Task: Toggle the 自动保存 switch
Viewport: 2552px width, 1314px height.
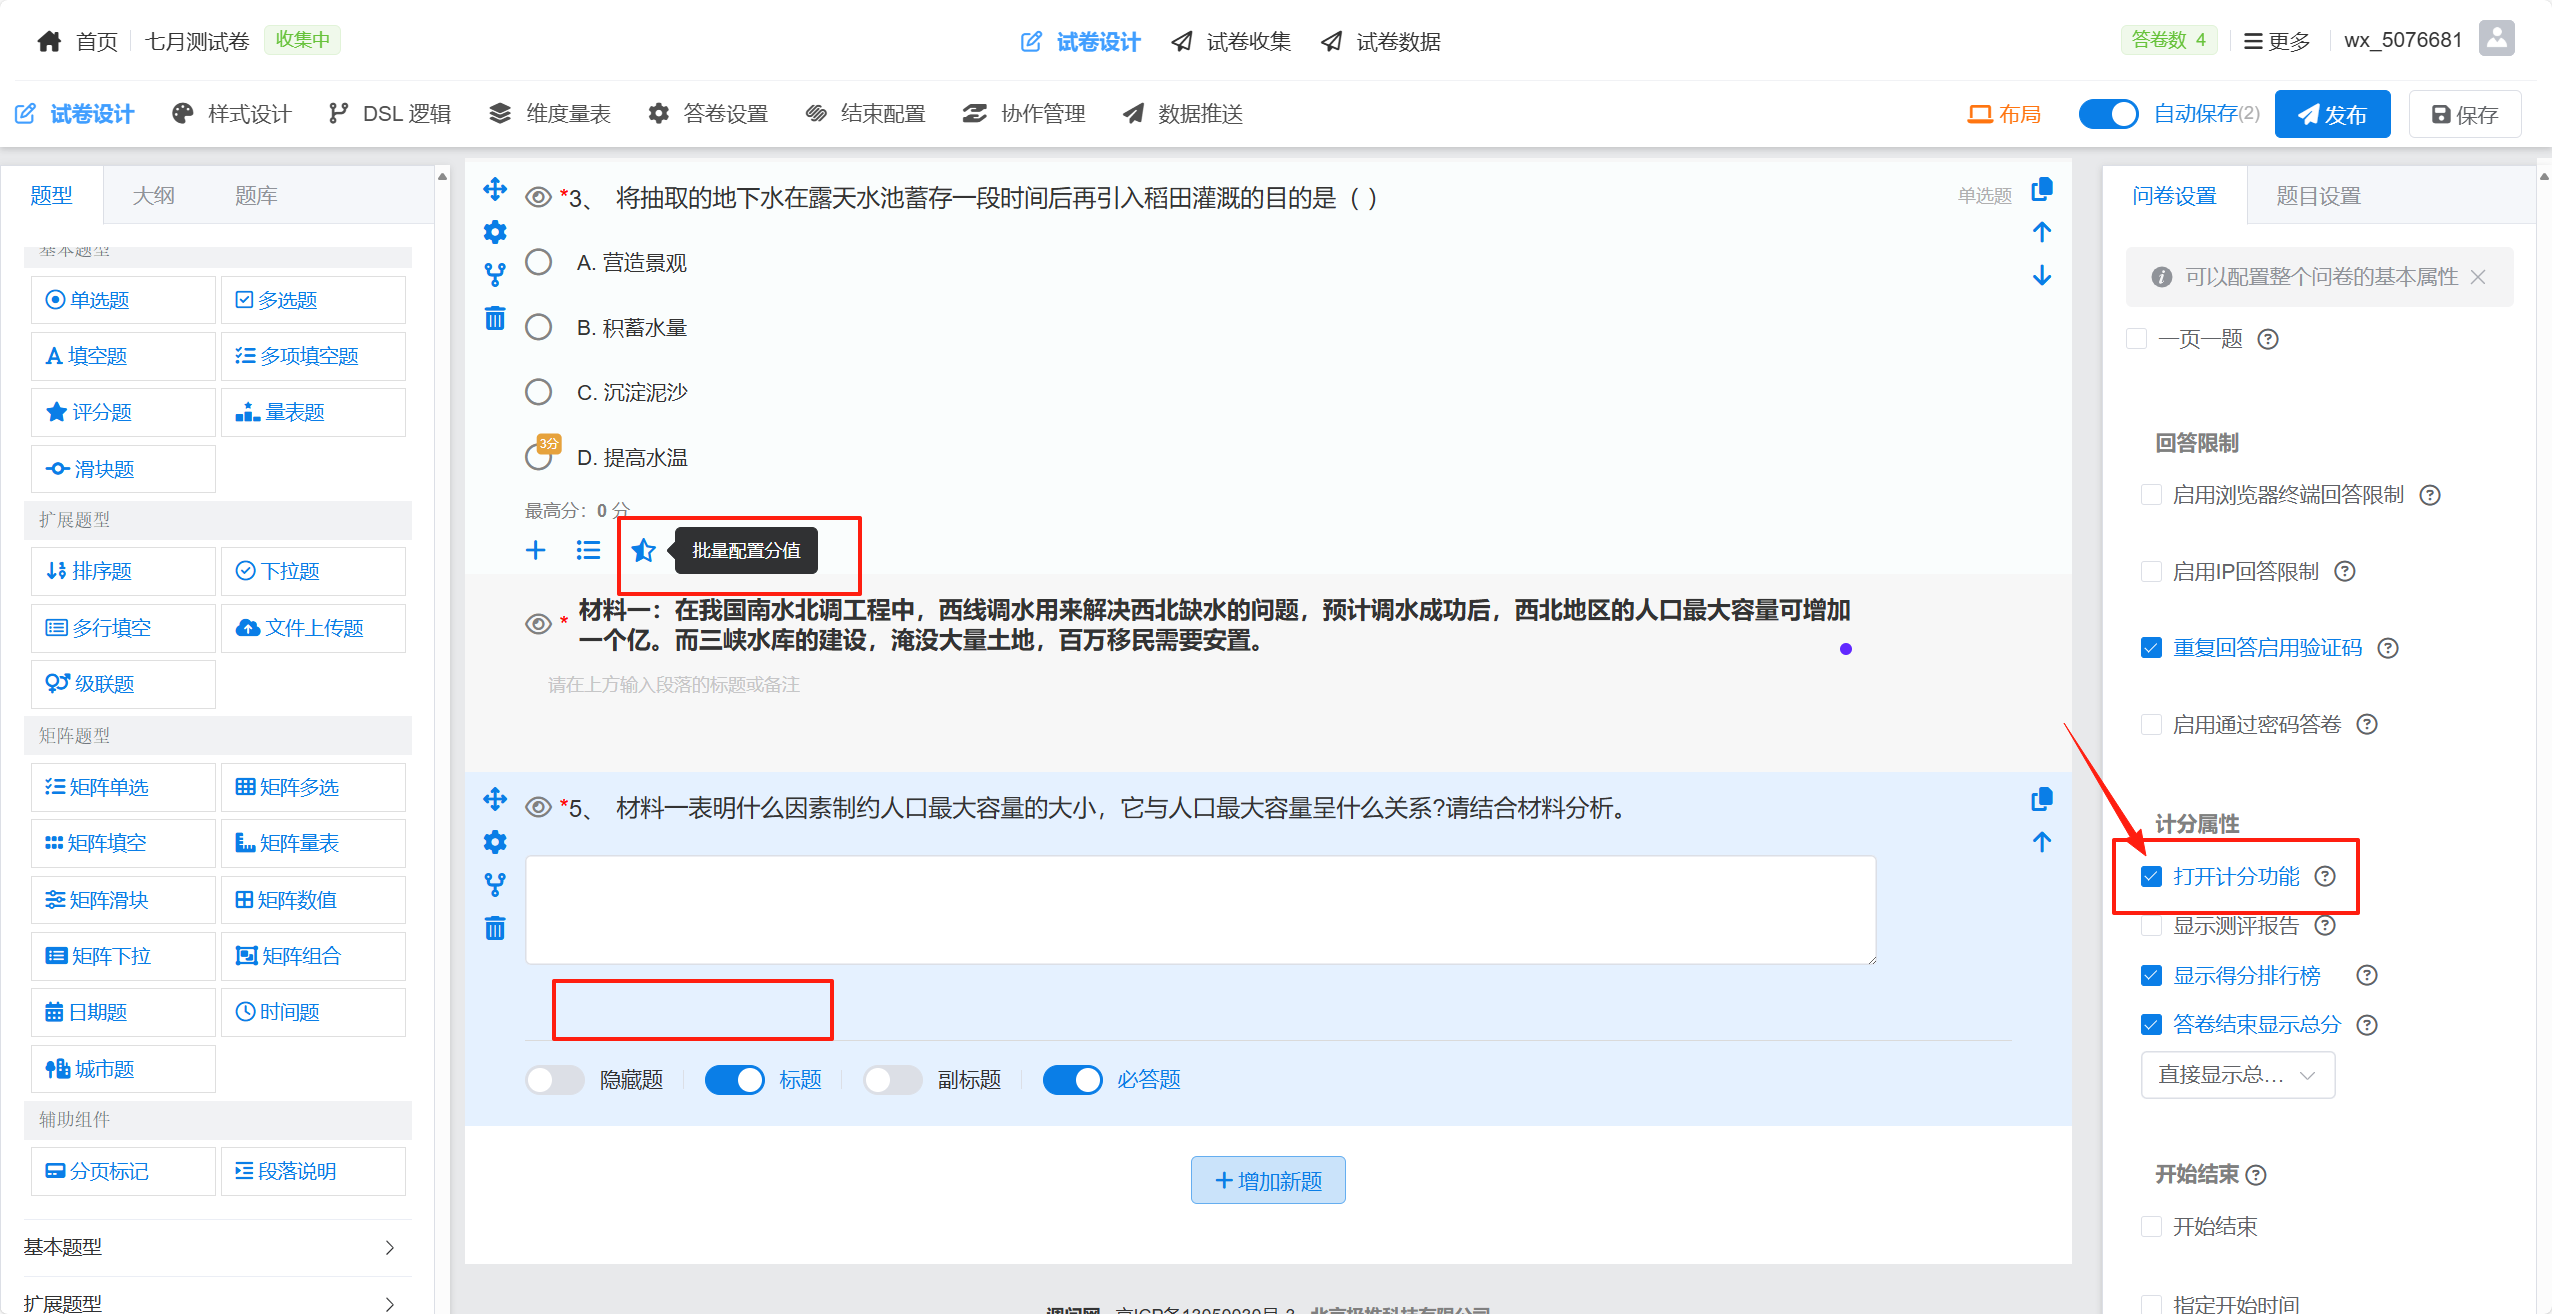Action: pos(2107,114)
